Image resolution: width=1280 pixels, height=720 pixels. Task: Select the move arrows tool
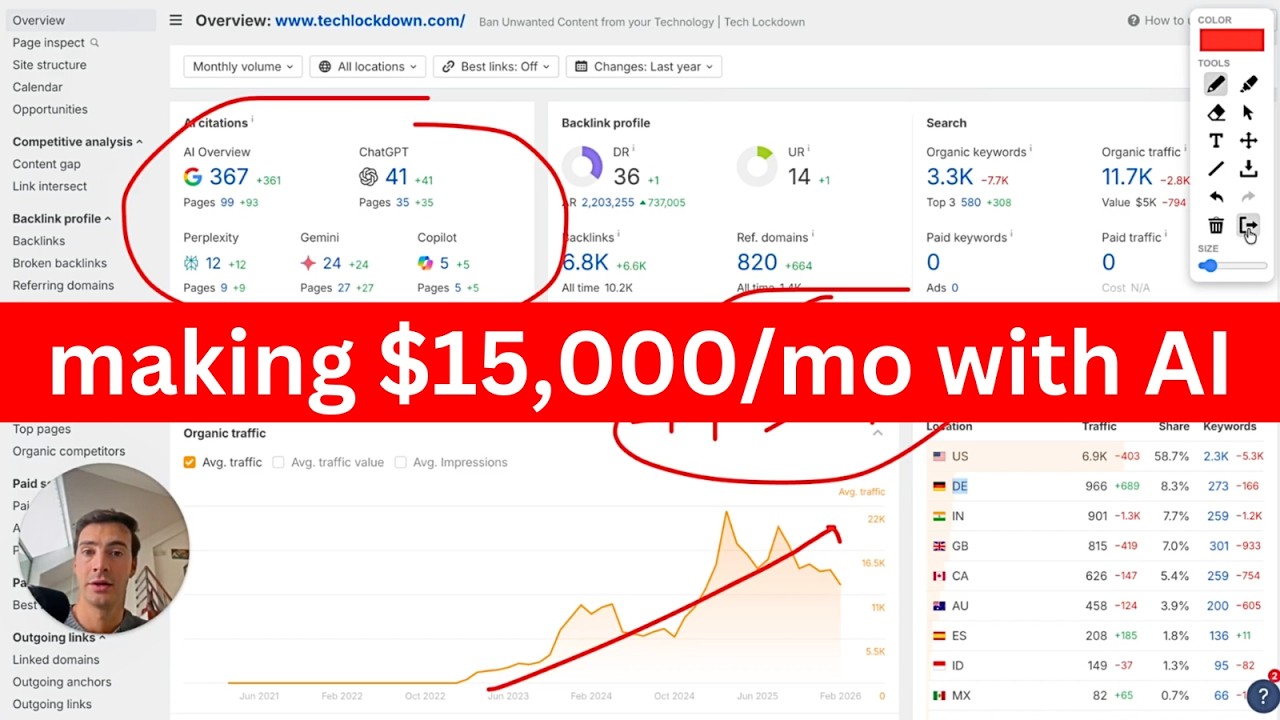[1249, 141]
